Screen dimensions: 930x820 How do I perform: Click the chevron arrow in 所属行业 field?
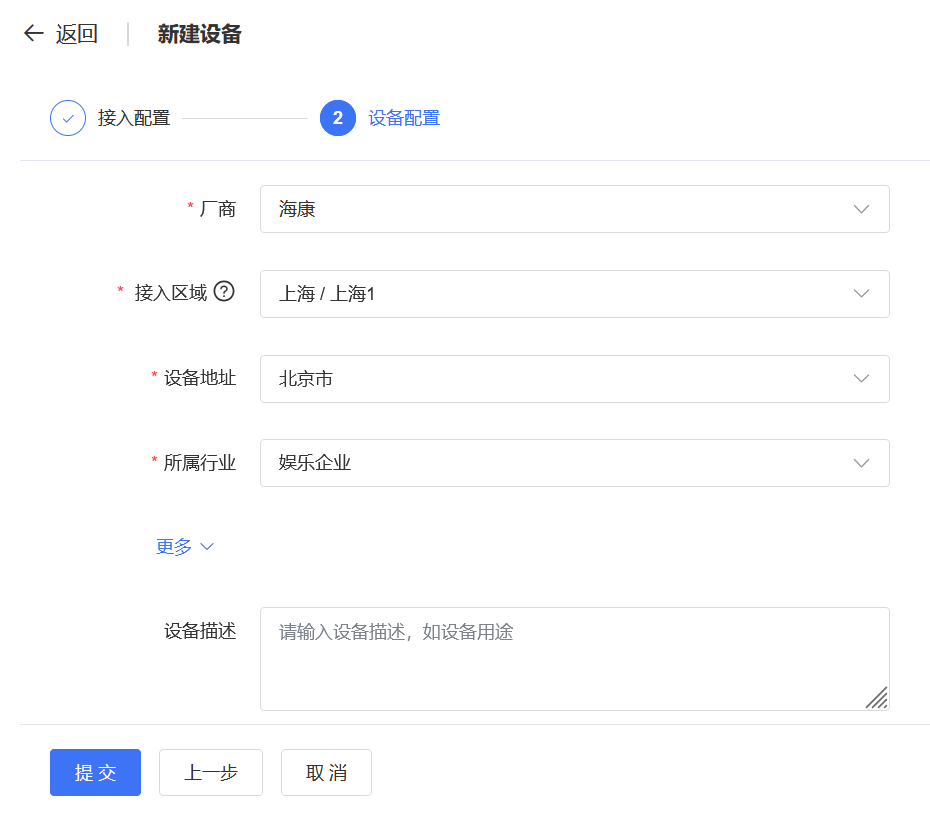click(x=861, y=463)
